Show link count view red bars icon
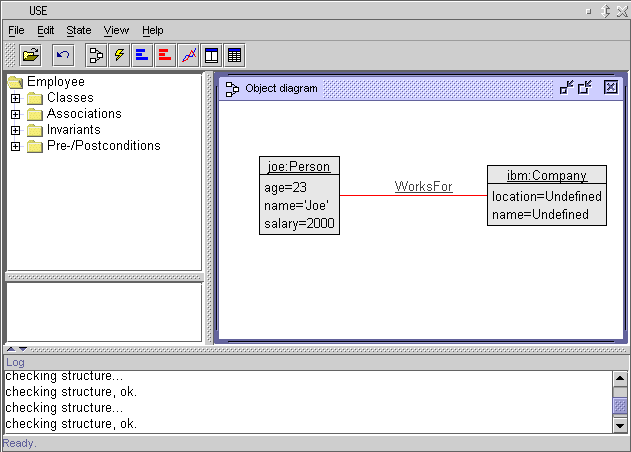This screenshot has height=452, width=631. pyautogui.click(x=165, y=55)
